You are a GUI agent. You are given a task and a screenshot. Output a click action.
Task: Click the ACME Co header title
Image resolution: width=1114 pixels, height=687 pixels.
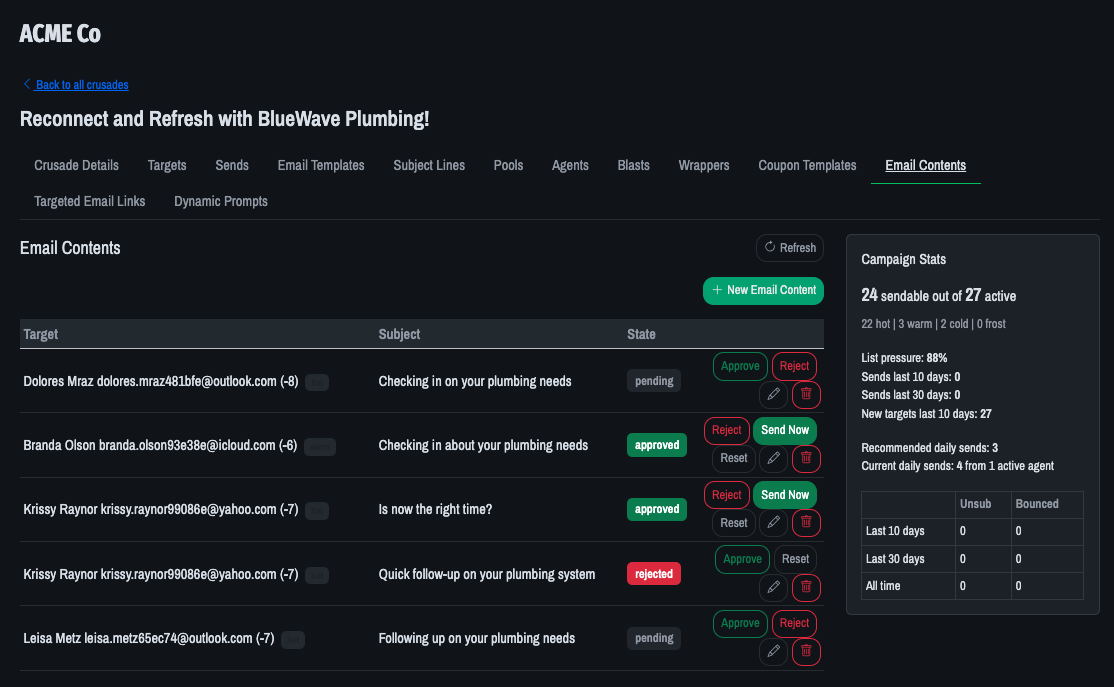pos(60,33)
